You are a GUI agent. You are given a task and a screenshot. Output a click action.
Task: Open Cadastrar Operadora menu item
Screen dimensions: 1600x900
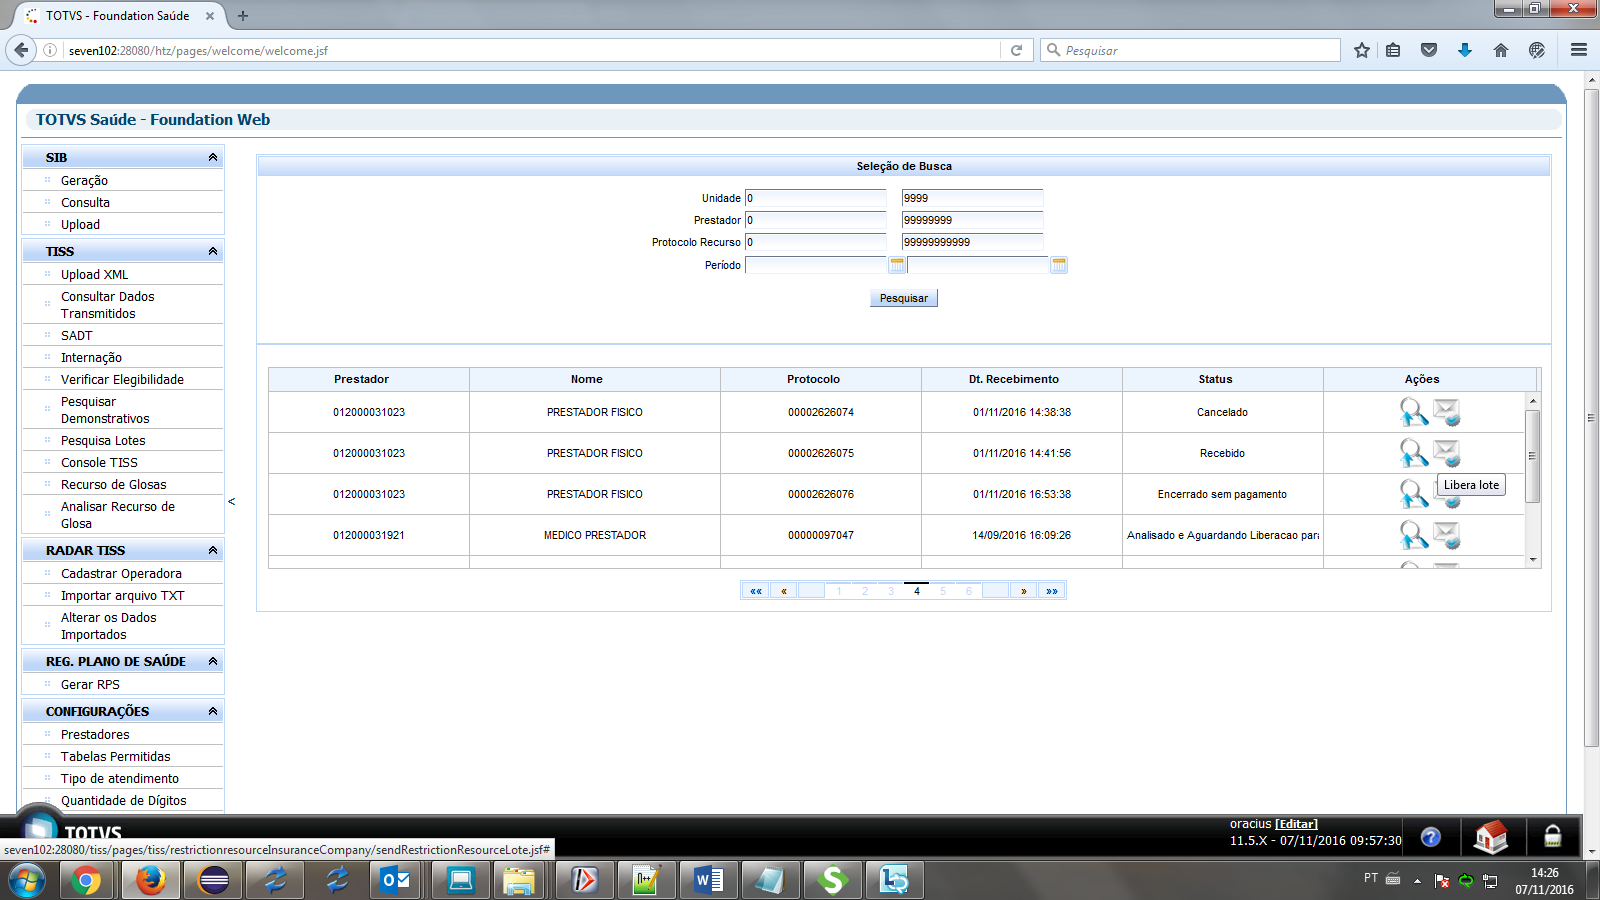[123, 573]
